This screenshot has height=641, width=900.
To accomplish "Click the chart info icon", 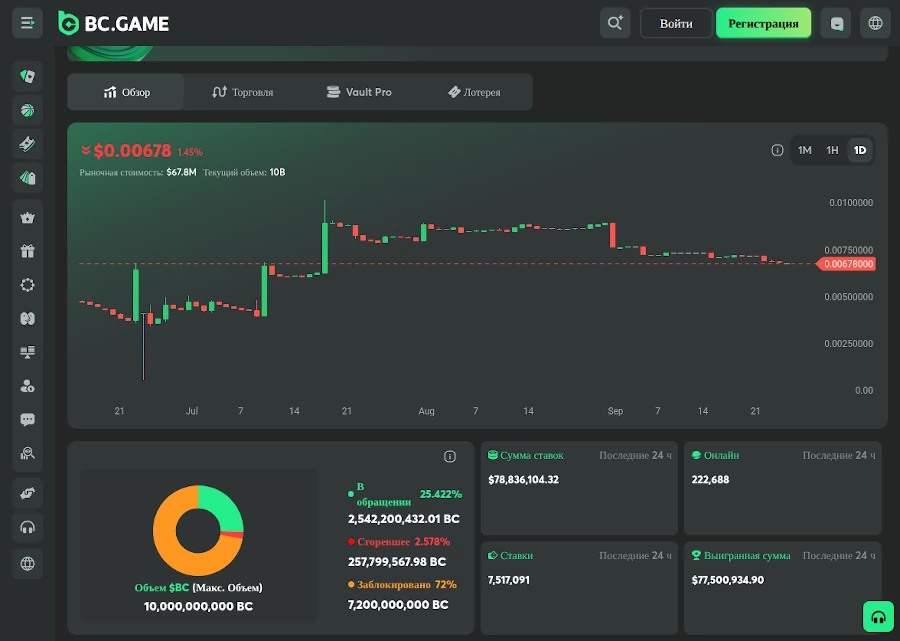I will pos(777,150).
